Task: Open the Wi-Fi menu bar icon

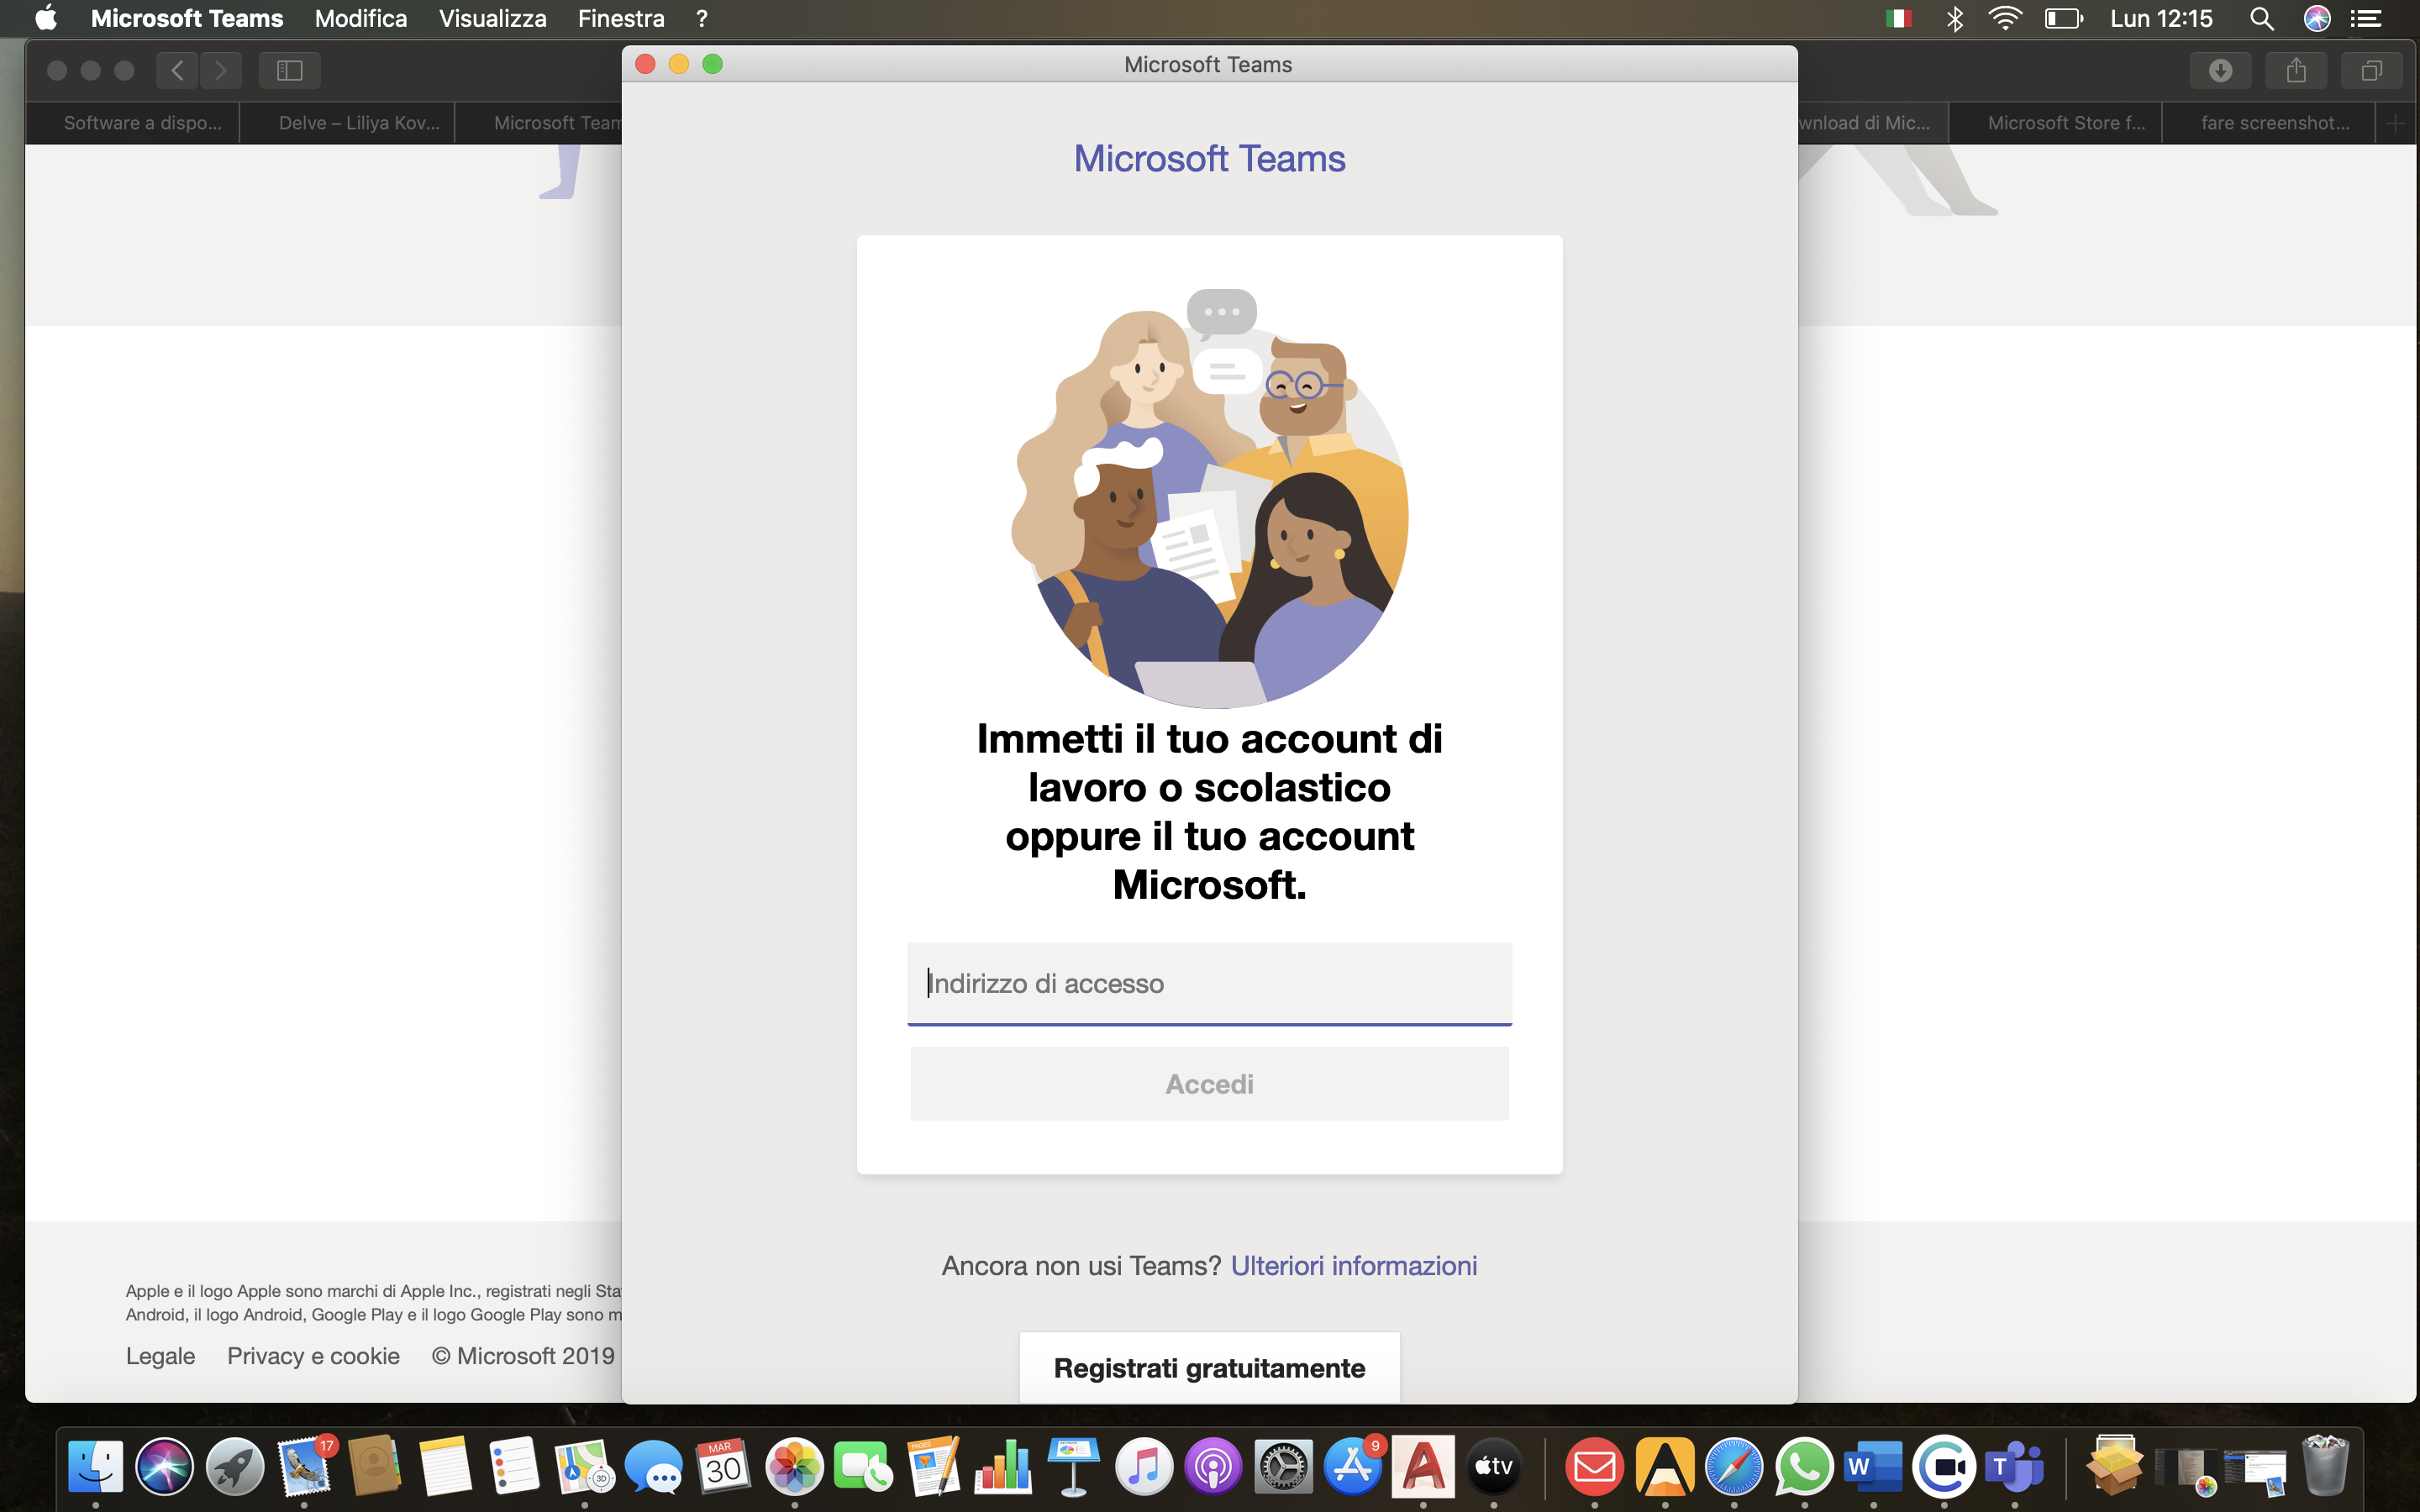Action: (2005, 18)
